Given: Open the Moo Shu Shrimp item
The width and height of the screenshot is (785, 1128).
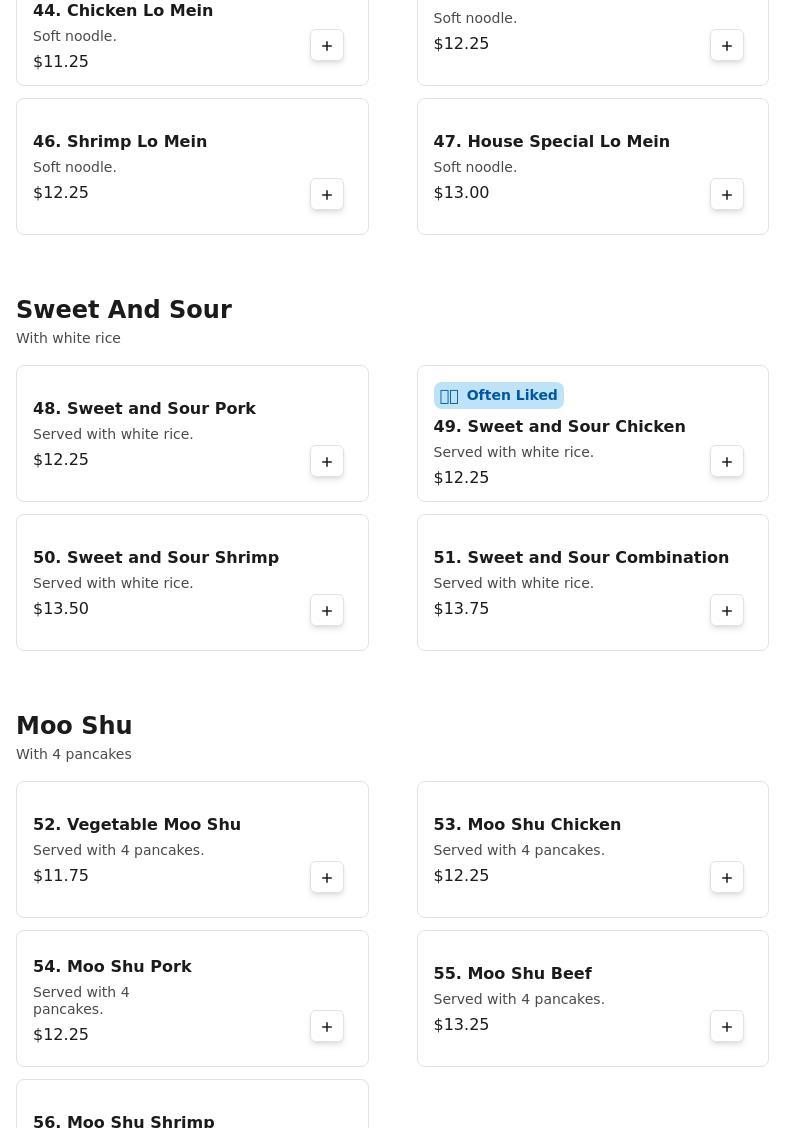Looking at the screenshot, I should click(x=124, y=1121).
